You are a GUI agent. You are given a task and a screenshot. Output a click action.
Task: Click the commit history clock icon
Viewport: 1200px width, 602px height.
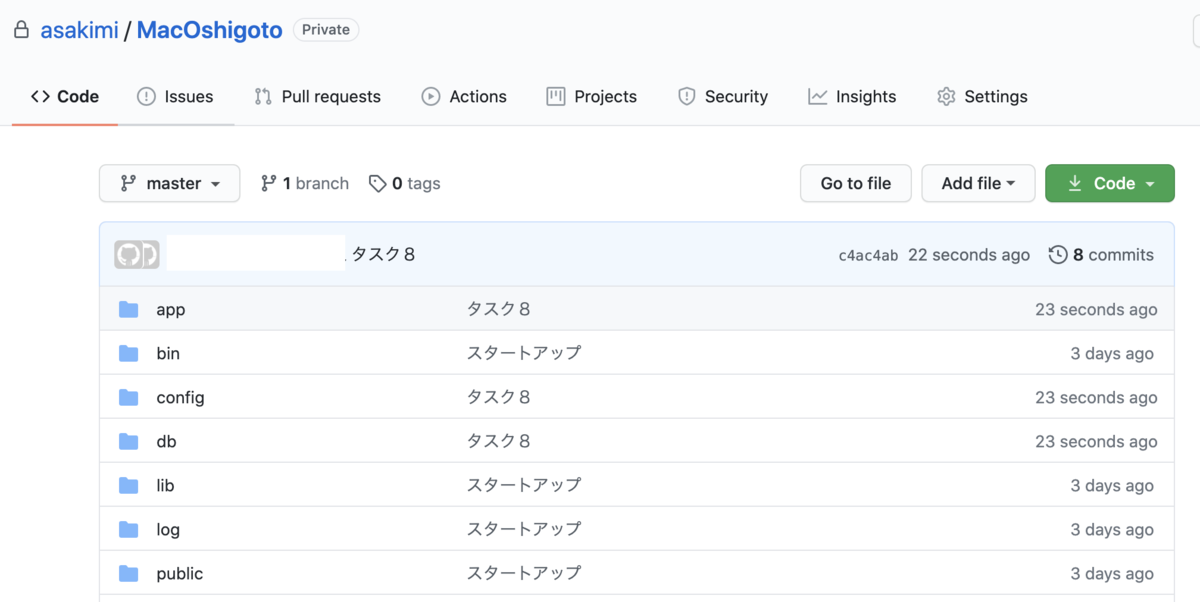[x=1058, y=255]
